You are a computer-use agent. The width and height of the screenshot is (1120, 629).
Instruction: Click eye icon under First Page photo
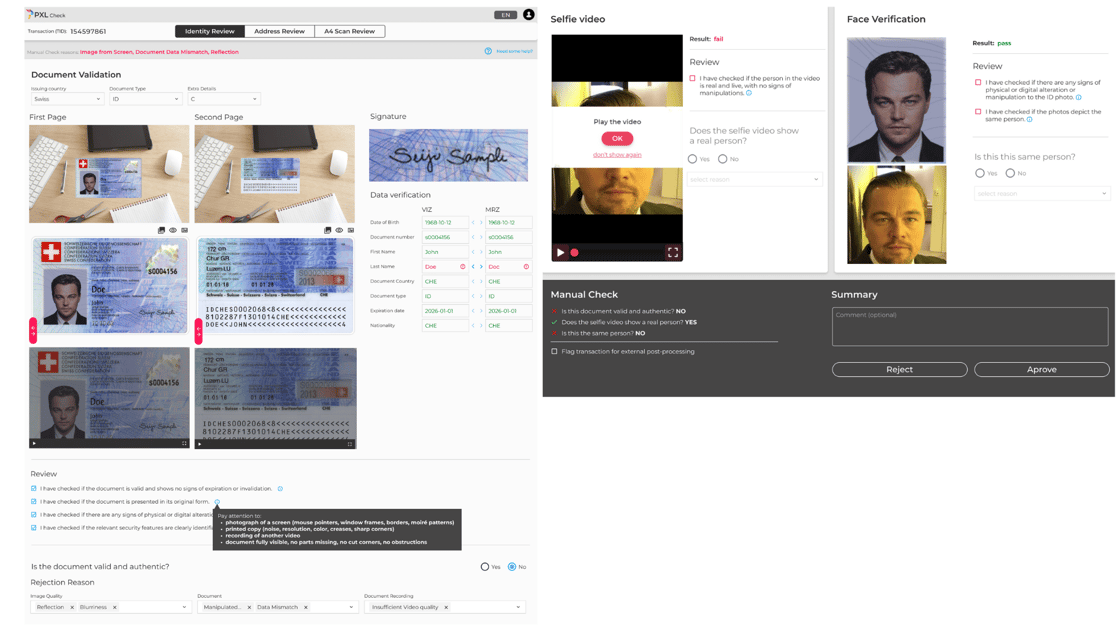172,230
